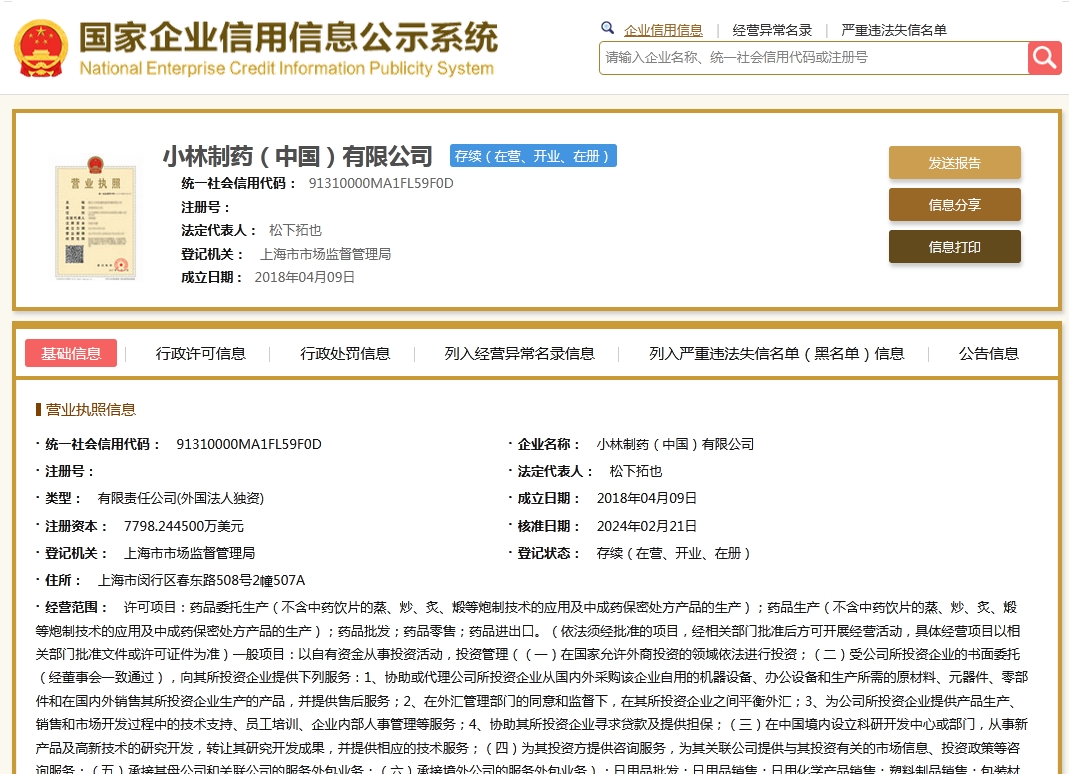This screenshot has height=774, width=1069.
Task: Click the 登记机关 value in license details
Action: coord(190,553)
